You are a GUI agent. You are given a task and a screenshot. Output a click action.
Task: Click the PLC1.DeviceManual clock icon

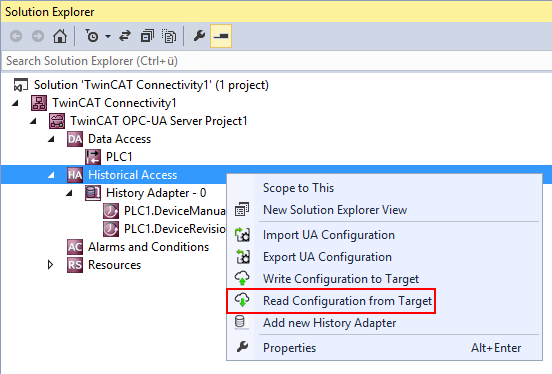111,211
